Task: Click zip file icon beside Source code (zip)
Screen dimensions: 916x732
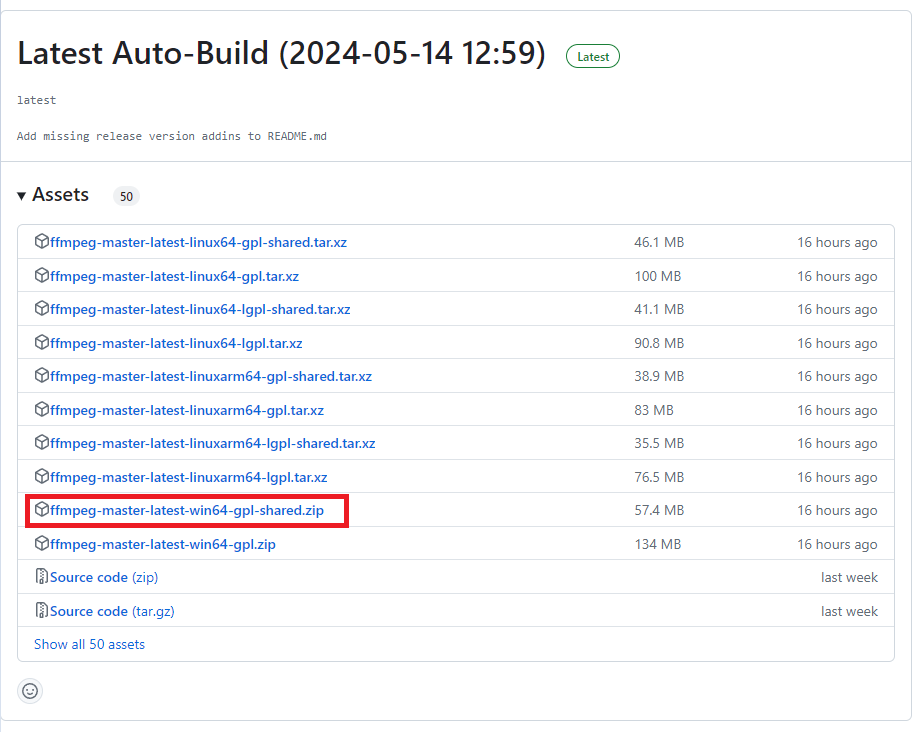Action: tap(41, 577)
